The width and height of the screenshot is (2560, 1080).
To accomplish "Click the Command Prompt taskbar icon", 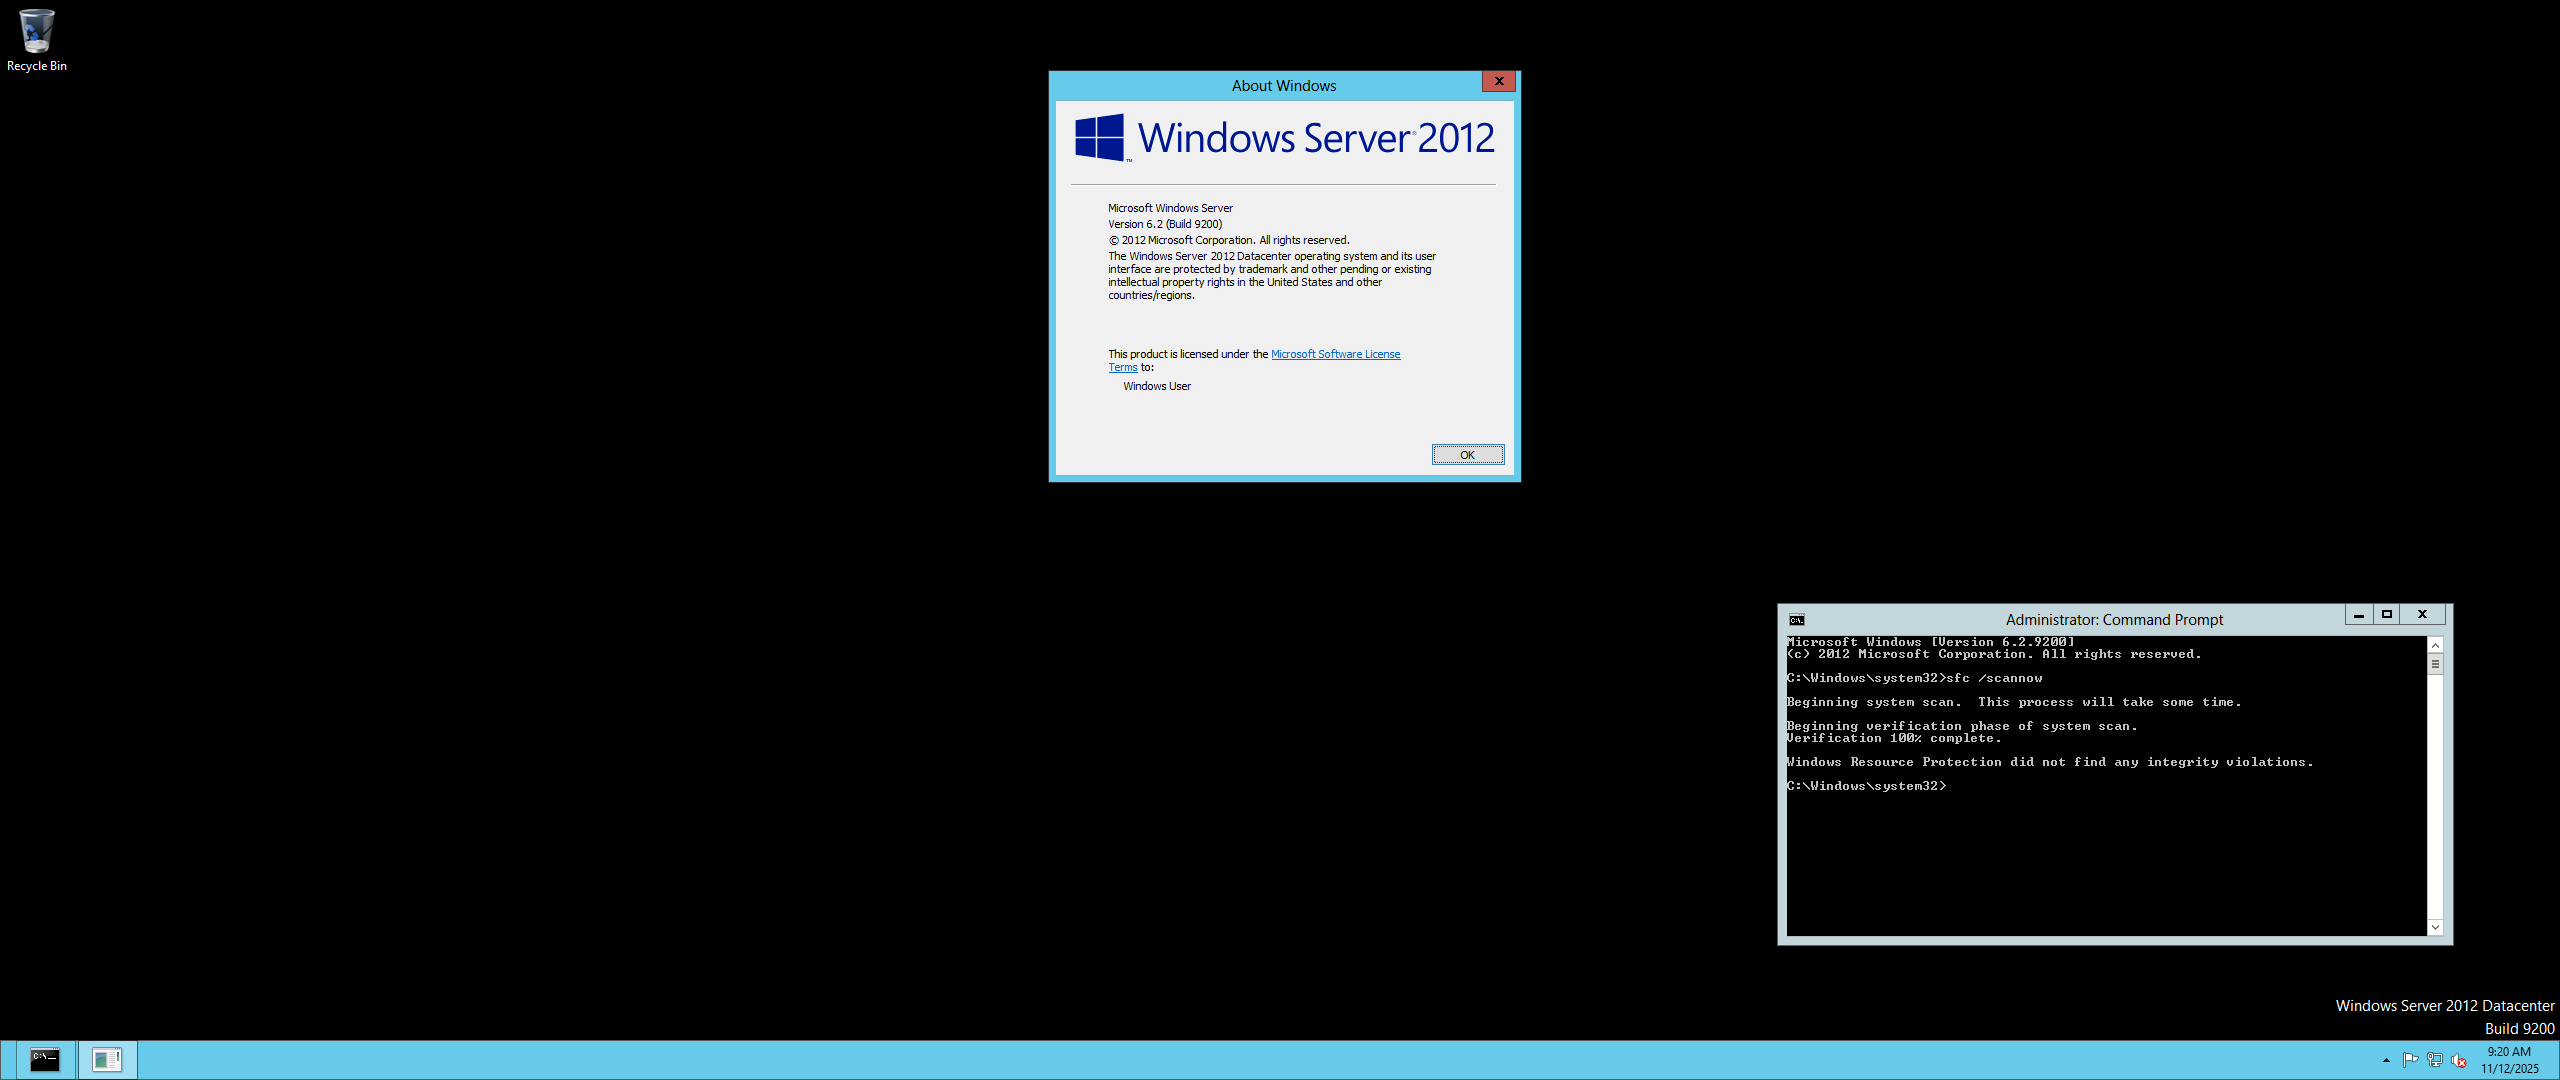I will [x=45, y=1060].
